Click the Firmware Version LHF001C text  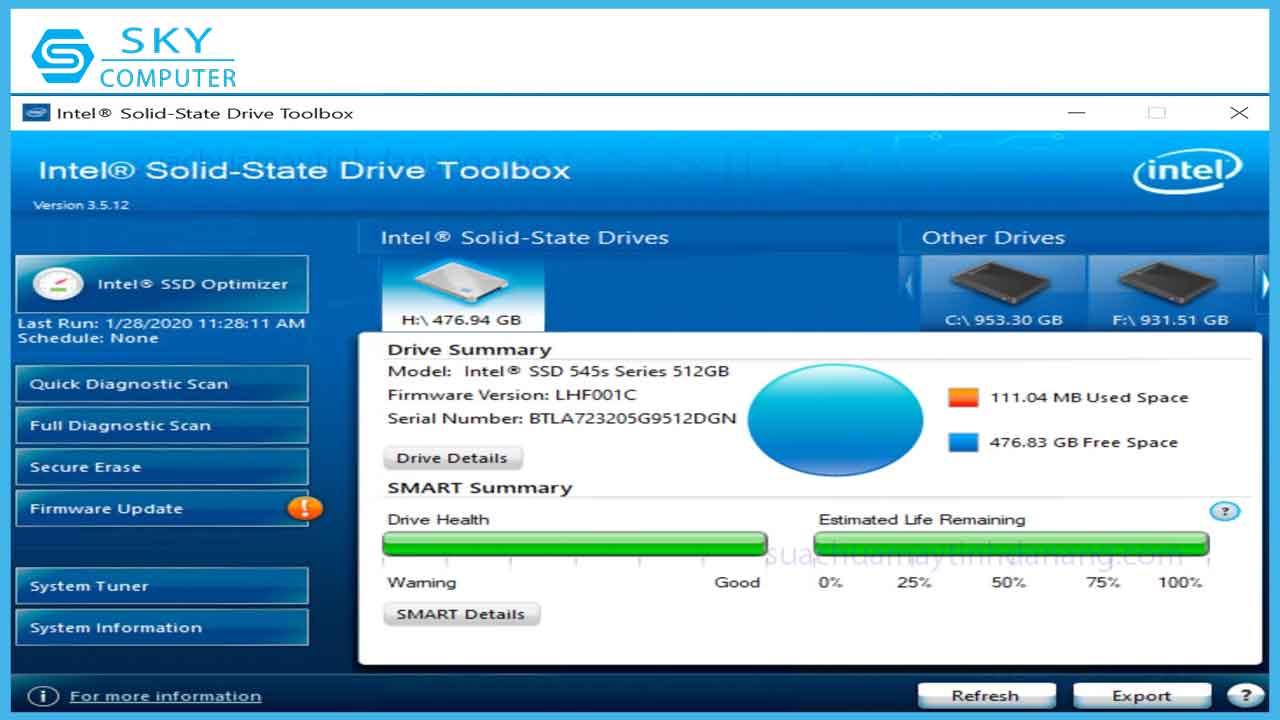tap(512, 394)
